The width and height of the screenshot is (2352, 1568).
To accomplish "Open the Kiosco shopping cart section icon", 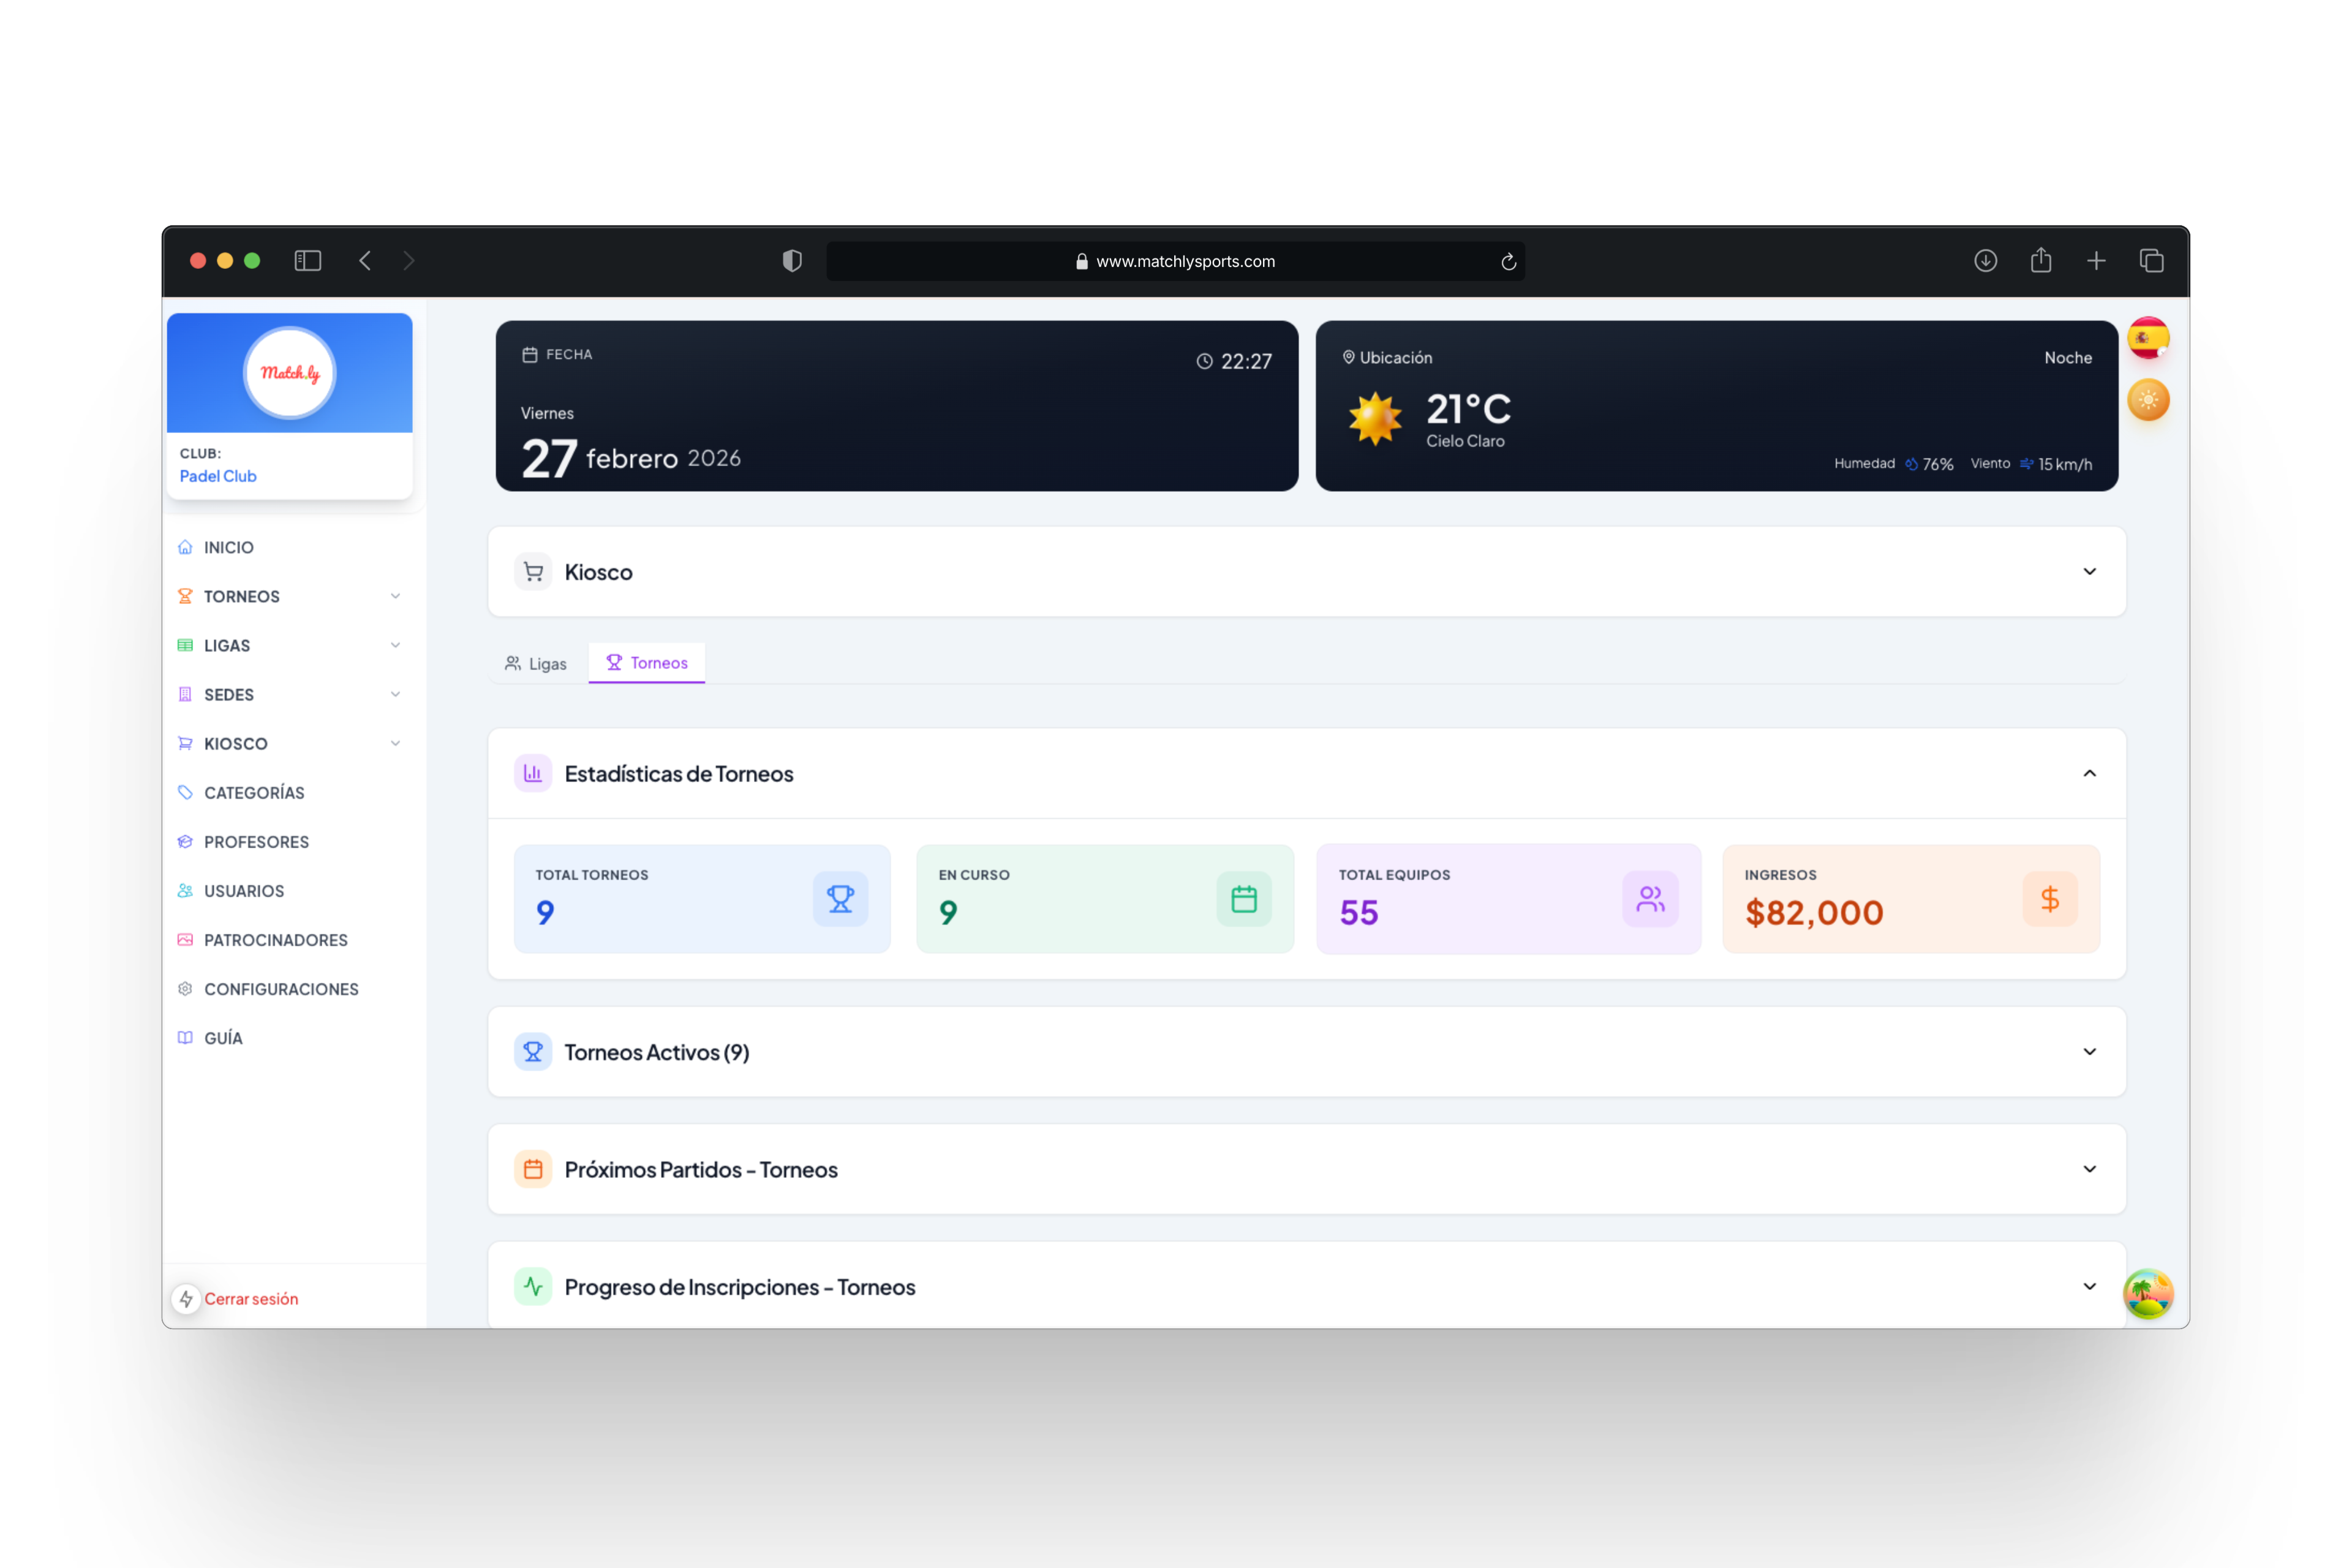I will click(533, 571).
